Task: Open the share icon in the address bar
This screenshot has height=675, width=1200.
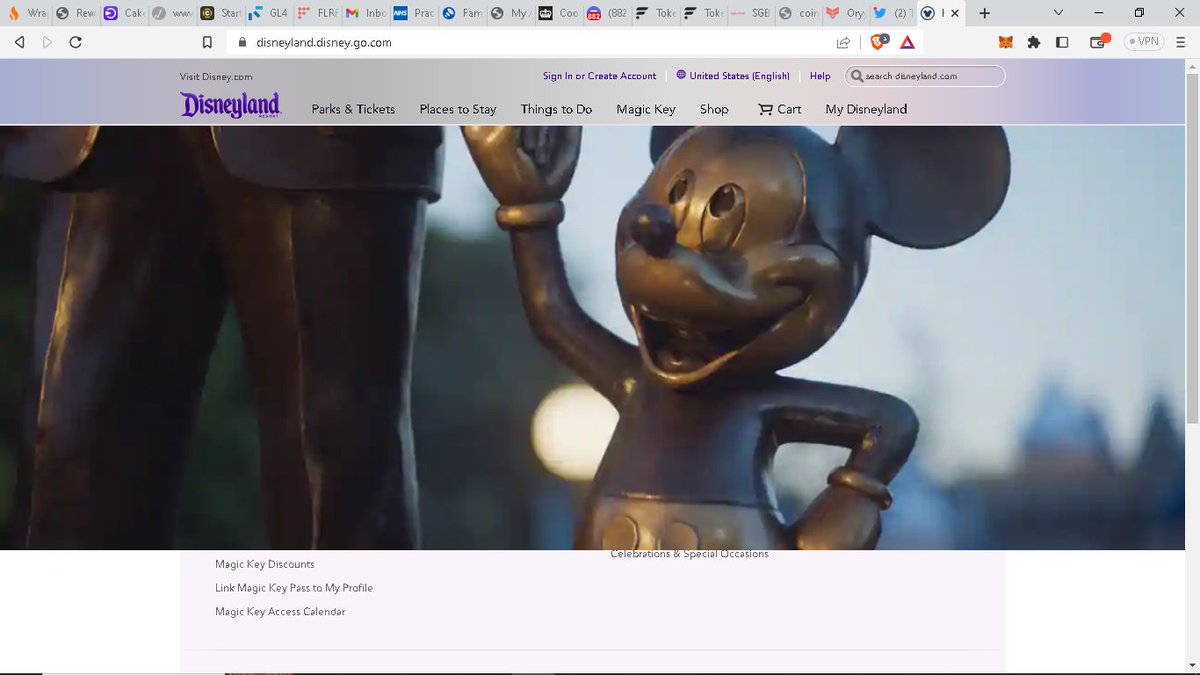Action: 843,43
